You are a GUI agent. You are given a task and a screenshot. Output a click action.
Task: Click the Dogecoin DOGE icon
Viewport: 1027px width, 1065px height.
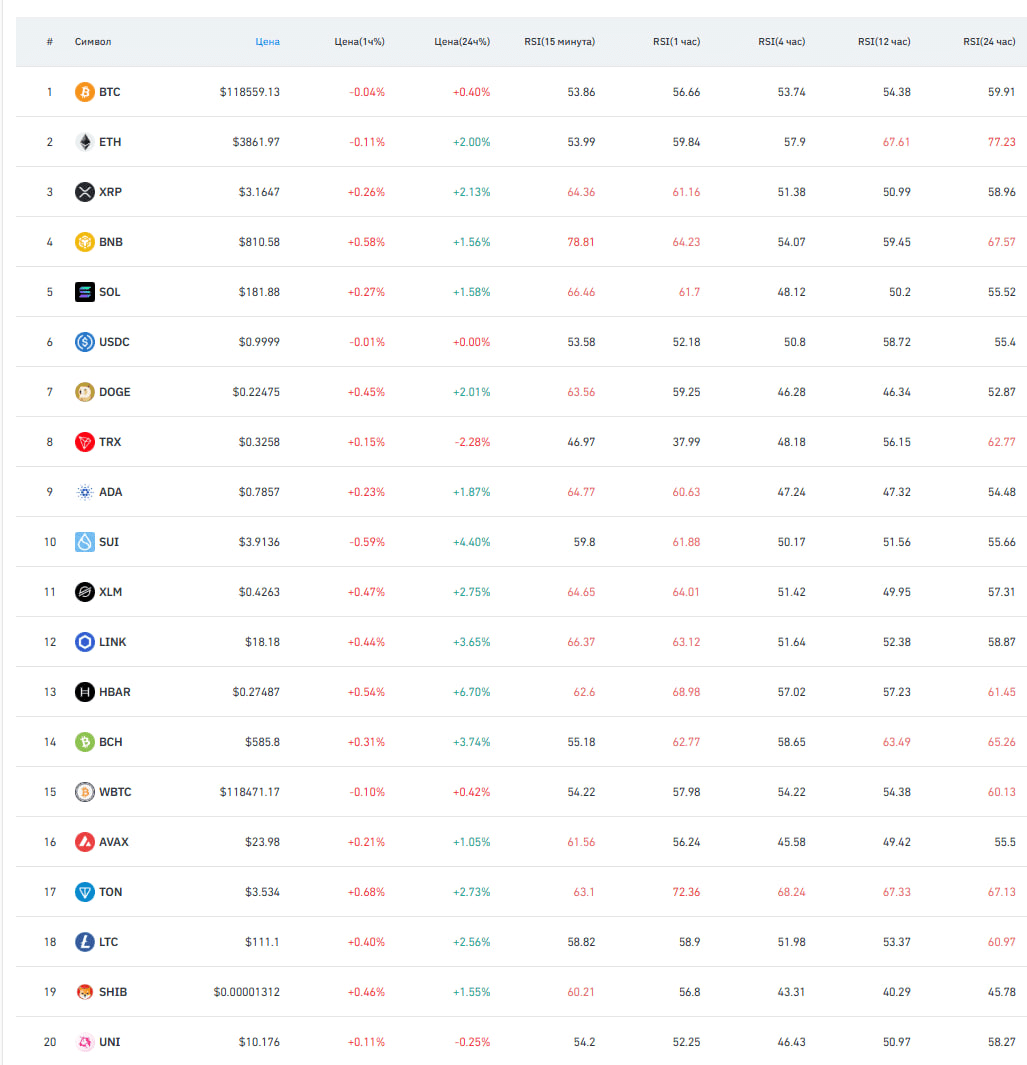84,392
